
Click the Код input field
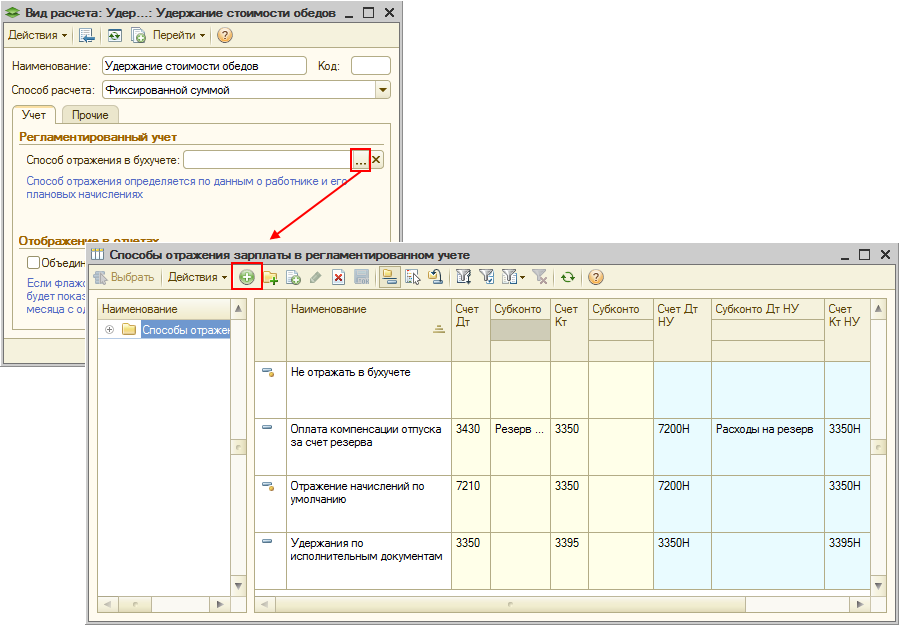369,66
